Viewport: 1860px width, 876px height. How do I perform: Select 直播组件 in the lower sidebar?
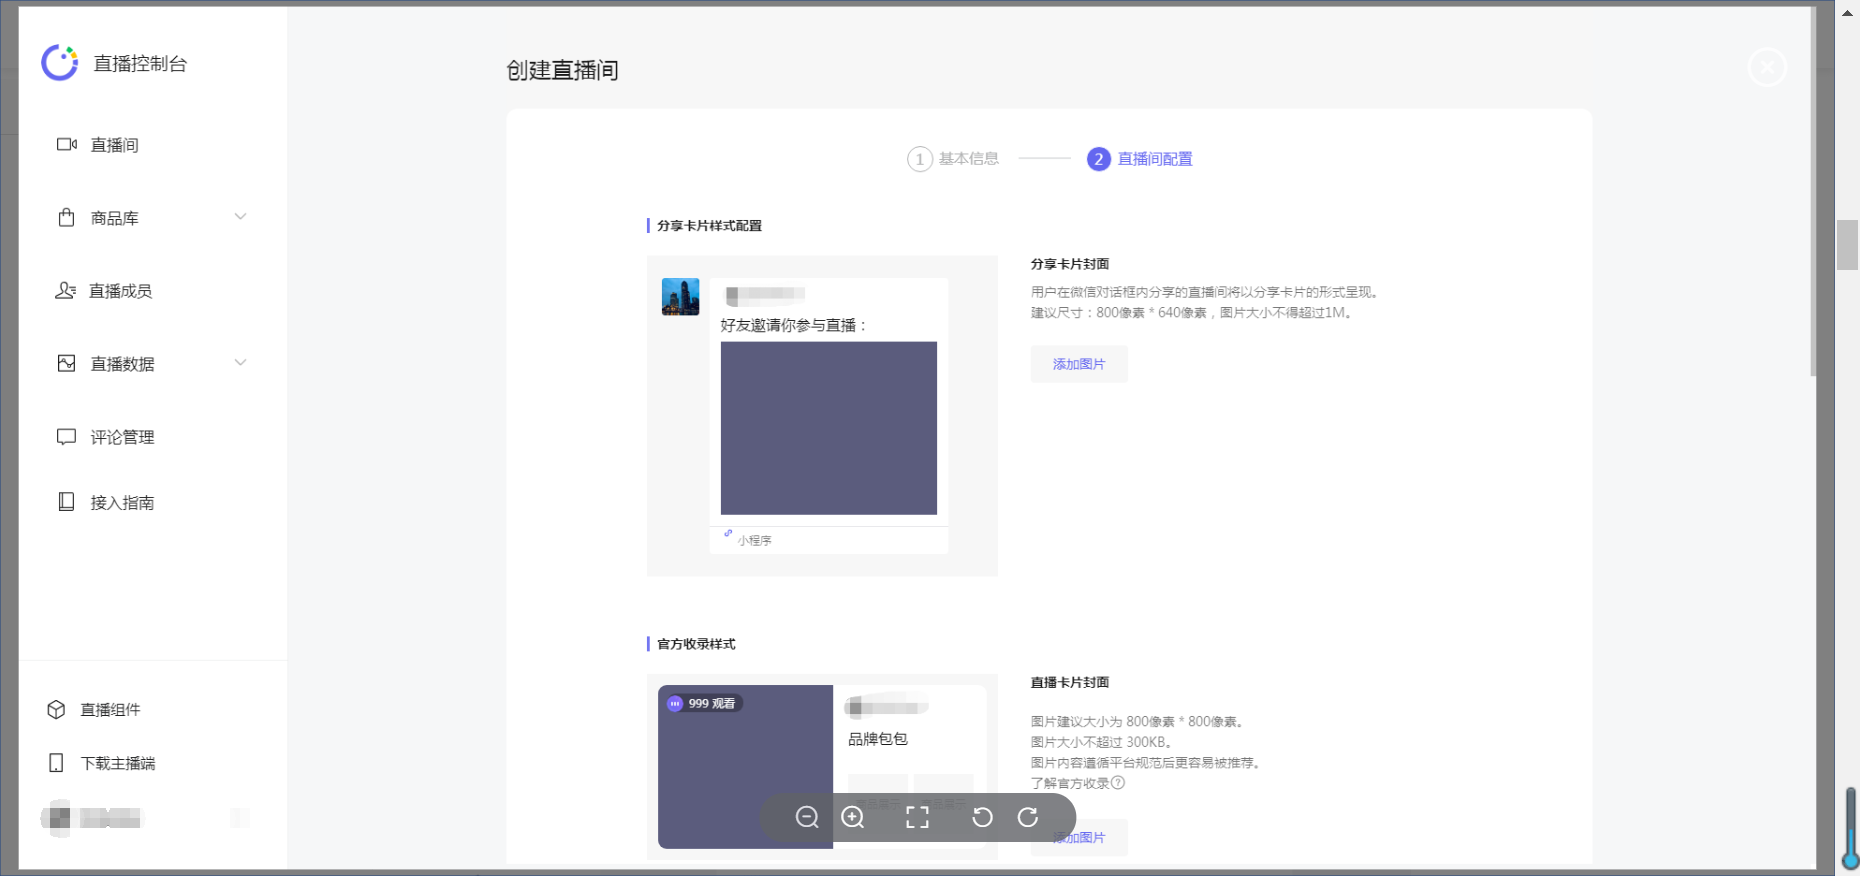click(110, 709)
